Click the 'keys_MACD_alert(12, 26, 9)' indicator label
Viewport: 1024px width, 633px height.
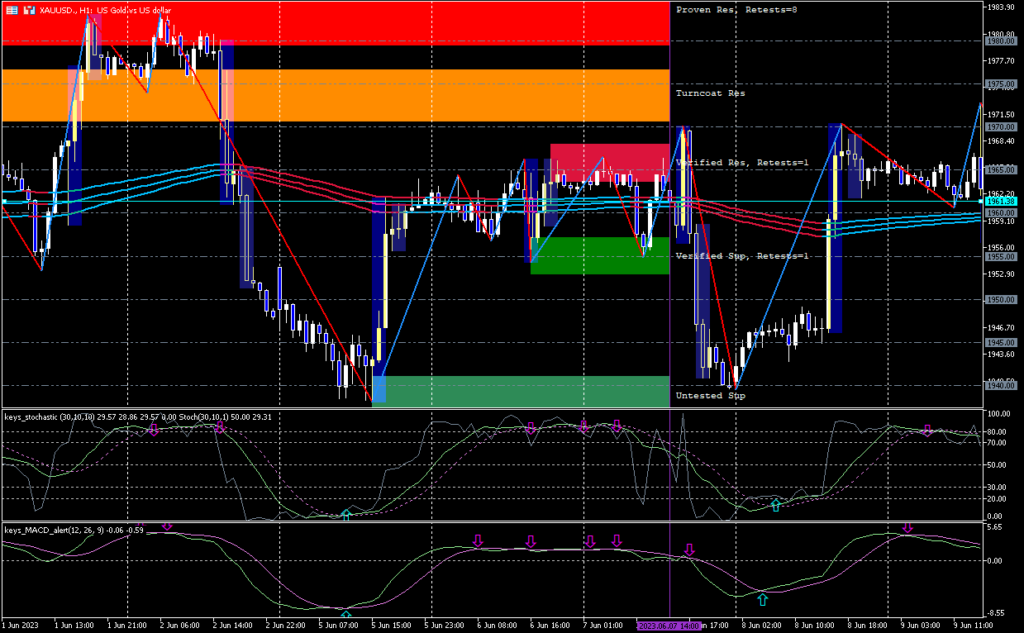click(54, 530)
